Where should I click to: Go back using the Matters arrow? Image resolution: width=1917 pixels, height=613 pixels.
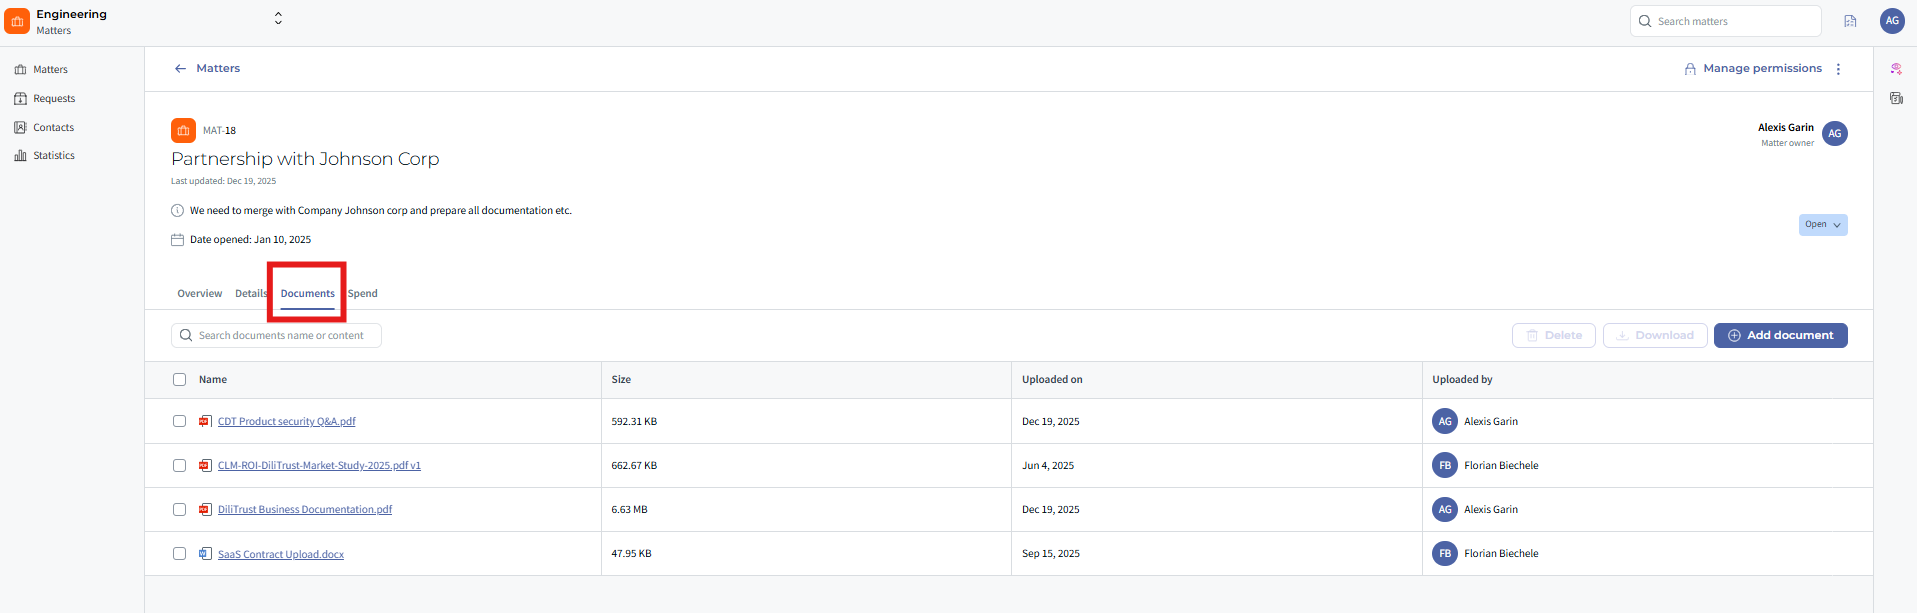[x=180, y=69]
